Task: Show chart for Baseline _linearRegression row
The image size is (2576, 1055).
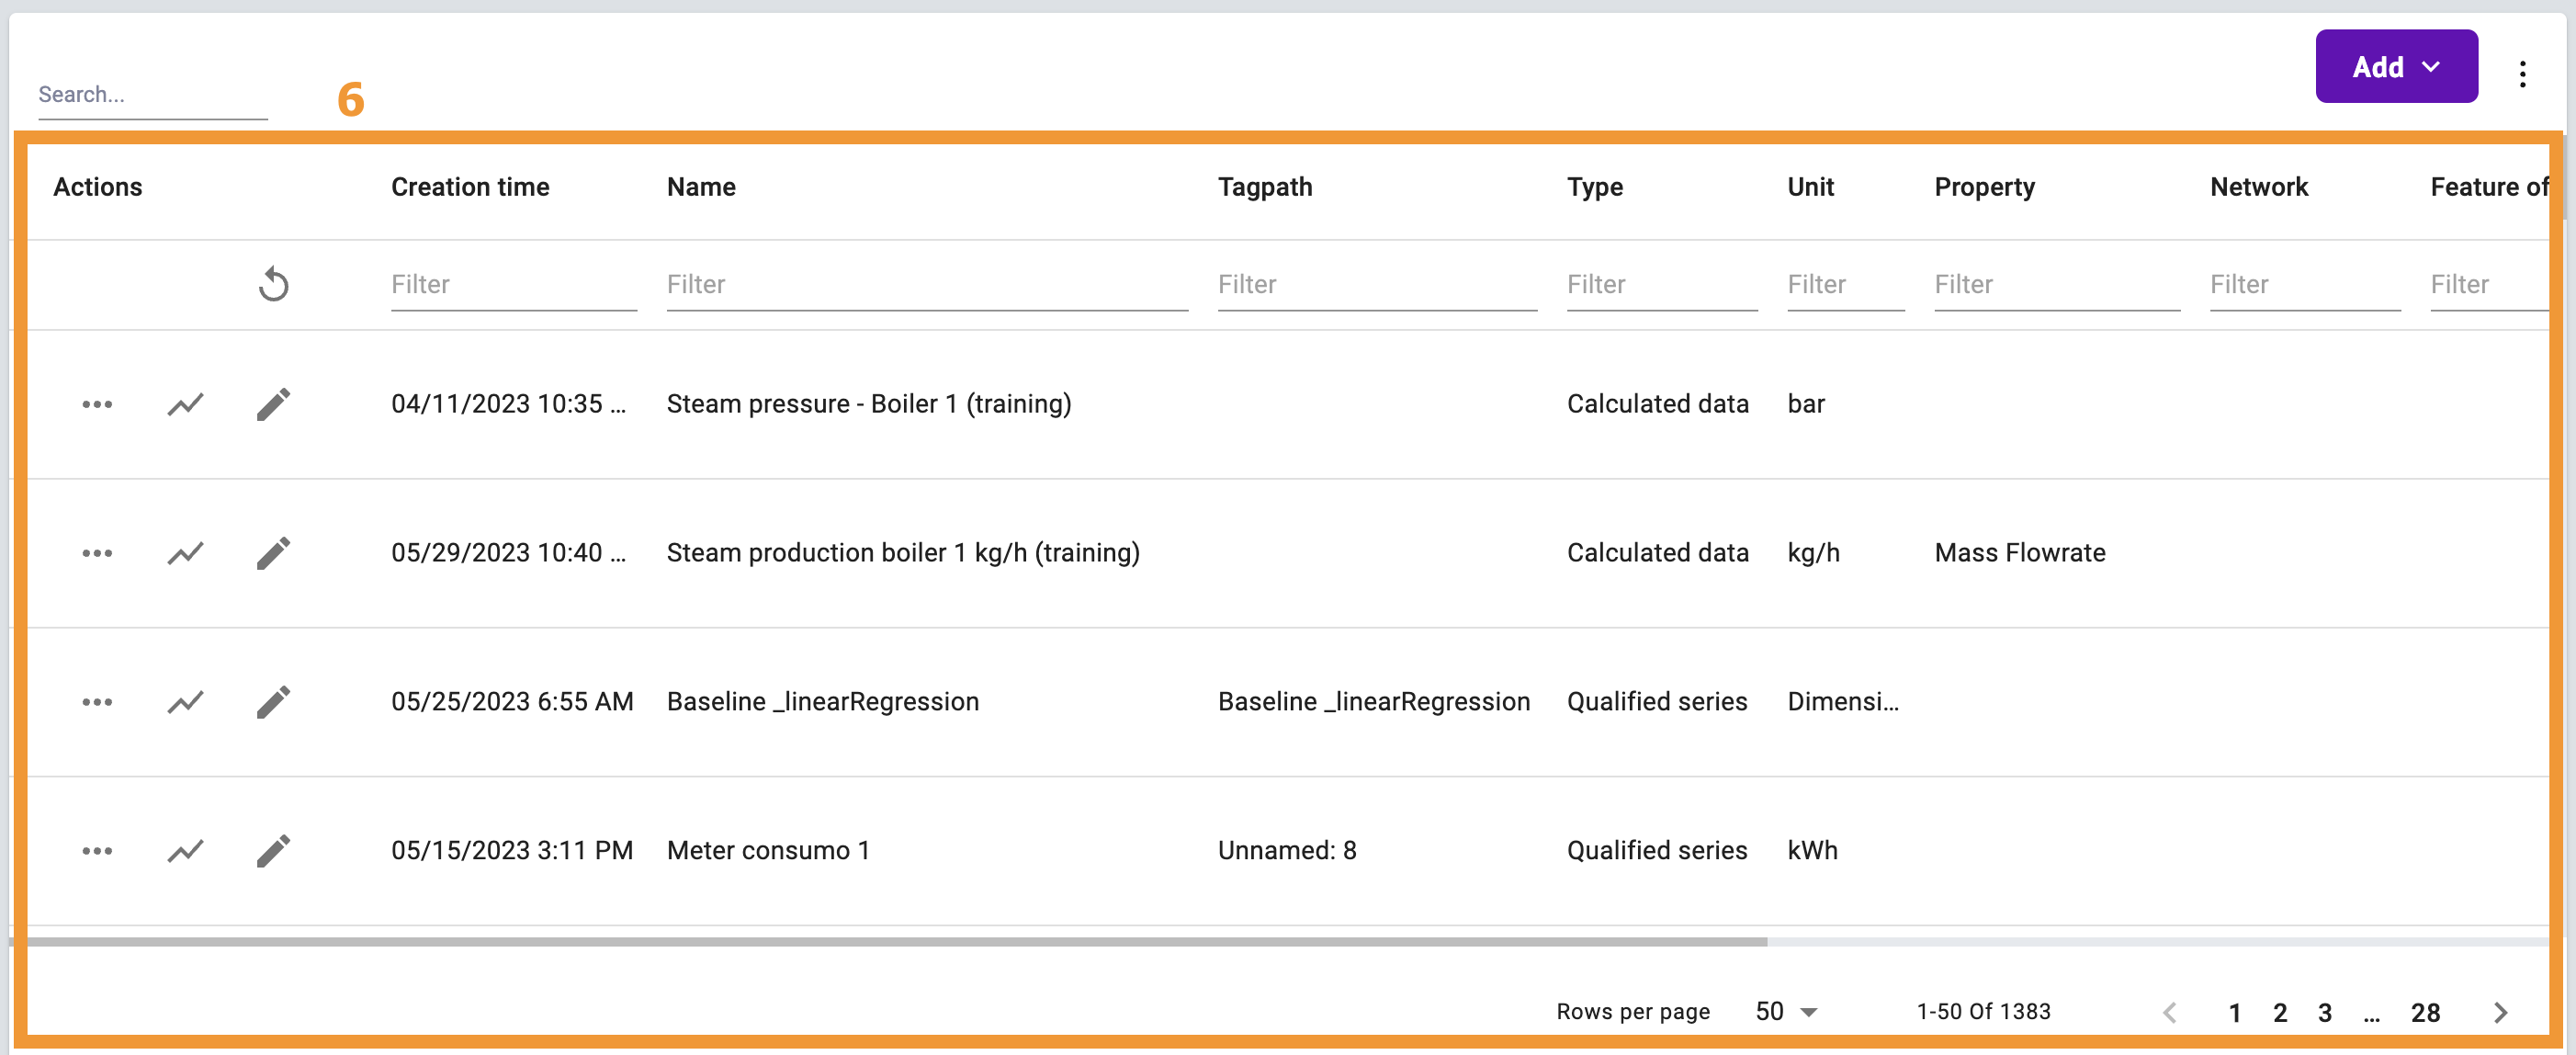Action: tap(185, 702)
